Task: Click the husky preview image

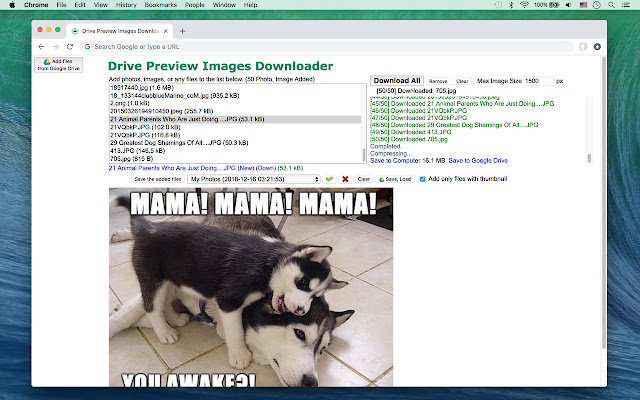Action: pyautogui.click(x=251, y=287)
